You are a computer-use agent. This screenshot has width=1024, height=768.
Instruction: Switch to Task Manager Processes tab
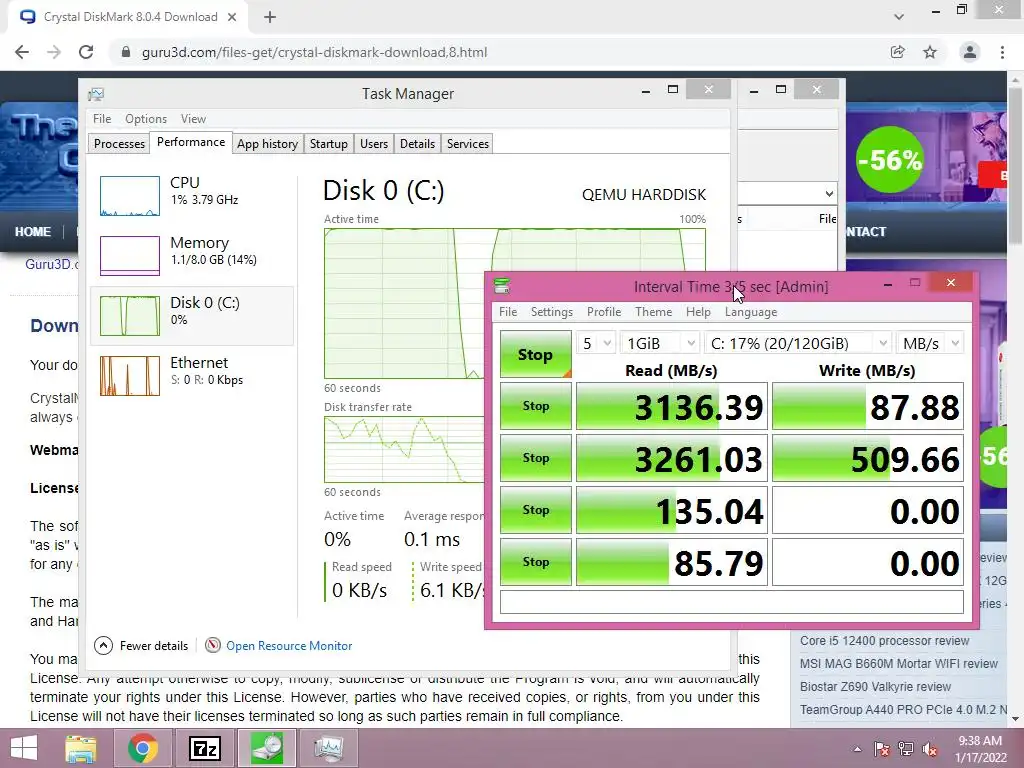(119, 144)
